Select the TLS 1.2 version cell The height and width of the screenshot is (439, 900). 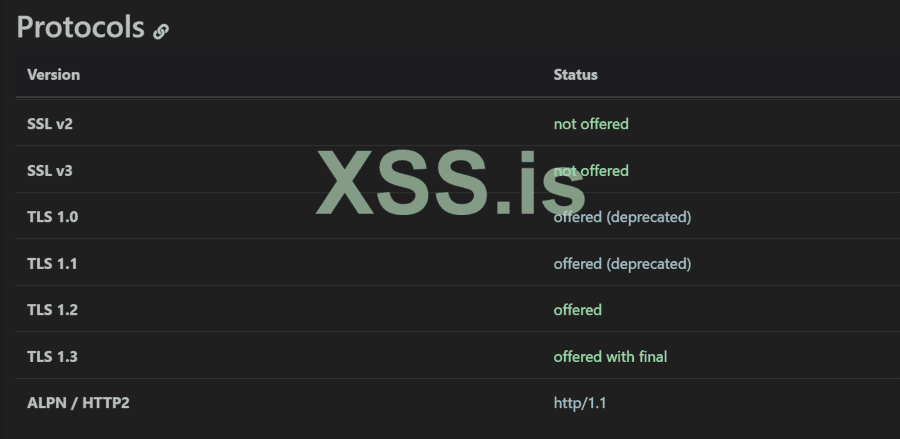pyautogui.click(x=52, y=310)
